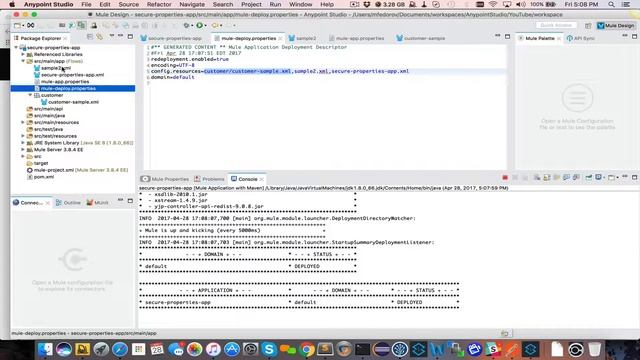This screenshot has height=360, width=640.
Task: Click the config.resources line in editor
Action: pyautogui.click(x=280, y=71)
